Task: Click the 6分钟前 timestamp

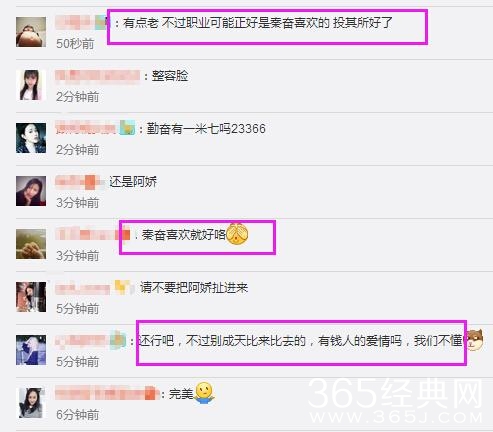Action: (78, 415)
